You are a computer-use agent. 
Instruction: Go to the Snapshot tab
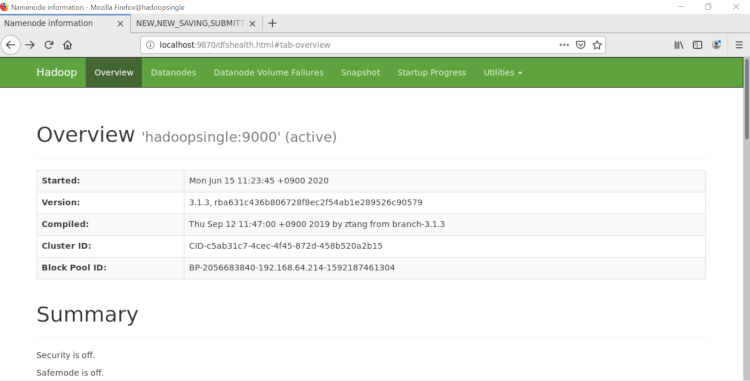coord(360,73)
